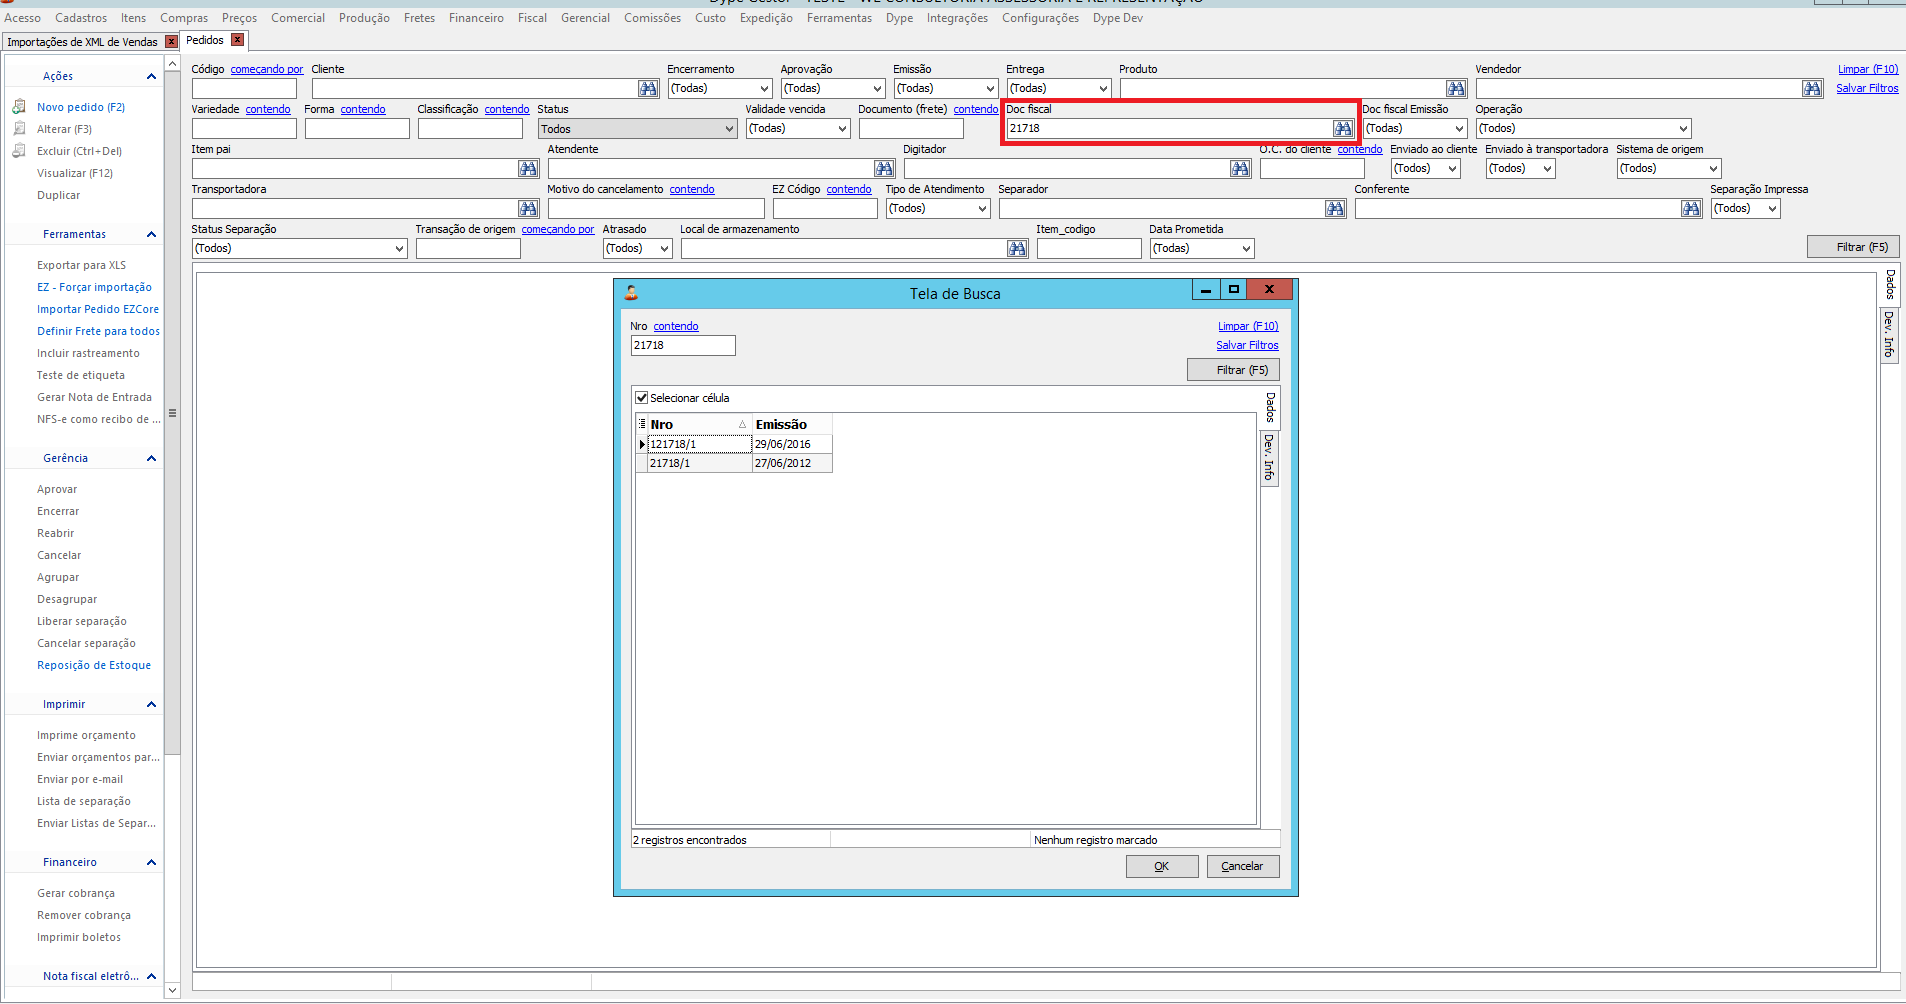Screen dimensions: 1906x1004
Task: Click the Código comecando por link
Action: (x=267, y=69)
